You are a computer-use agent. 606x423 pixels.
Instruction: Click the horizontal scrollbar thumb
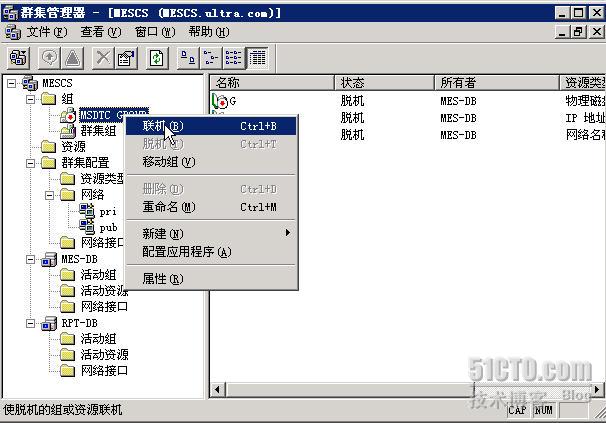(x=350, y=389)
